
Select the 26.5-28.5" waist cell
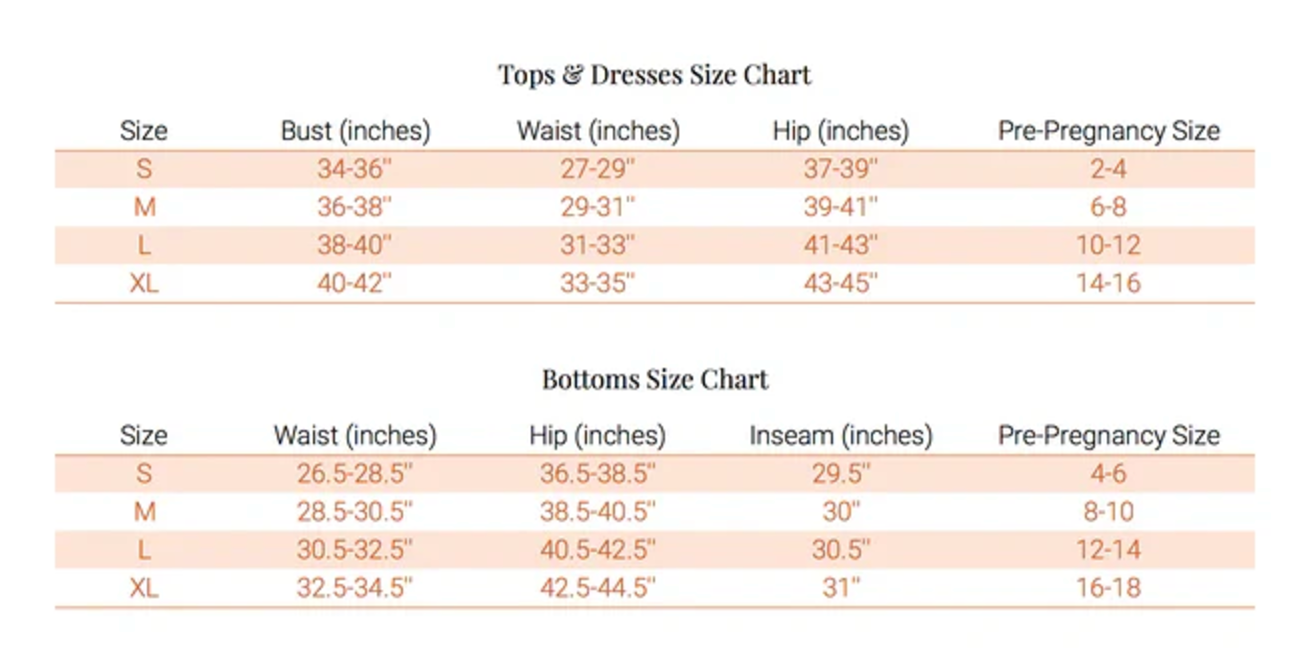(355, 474)
